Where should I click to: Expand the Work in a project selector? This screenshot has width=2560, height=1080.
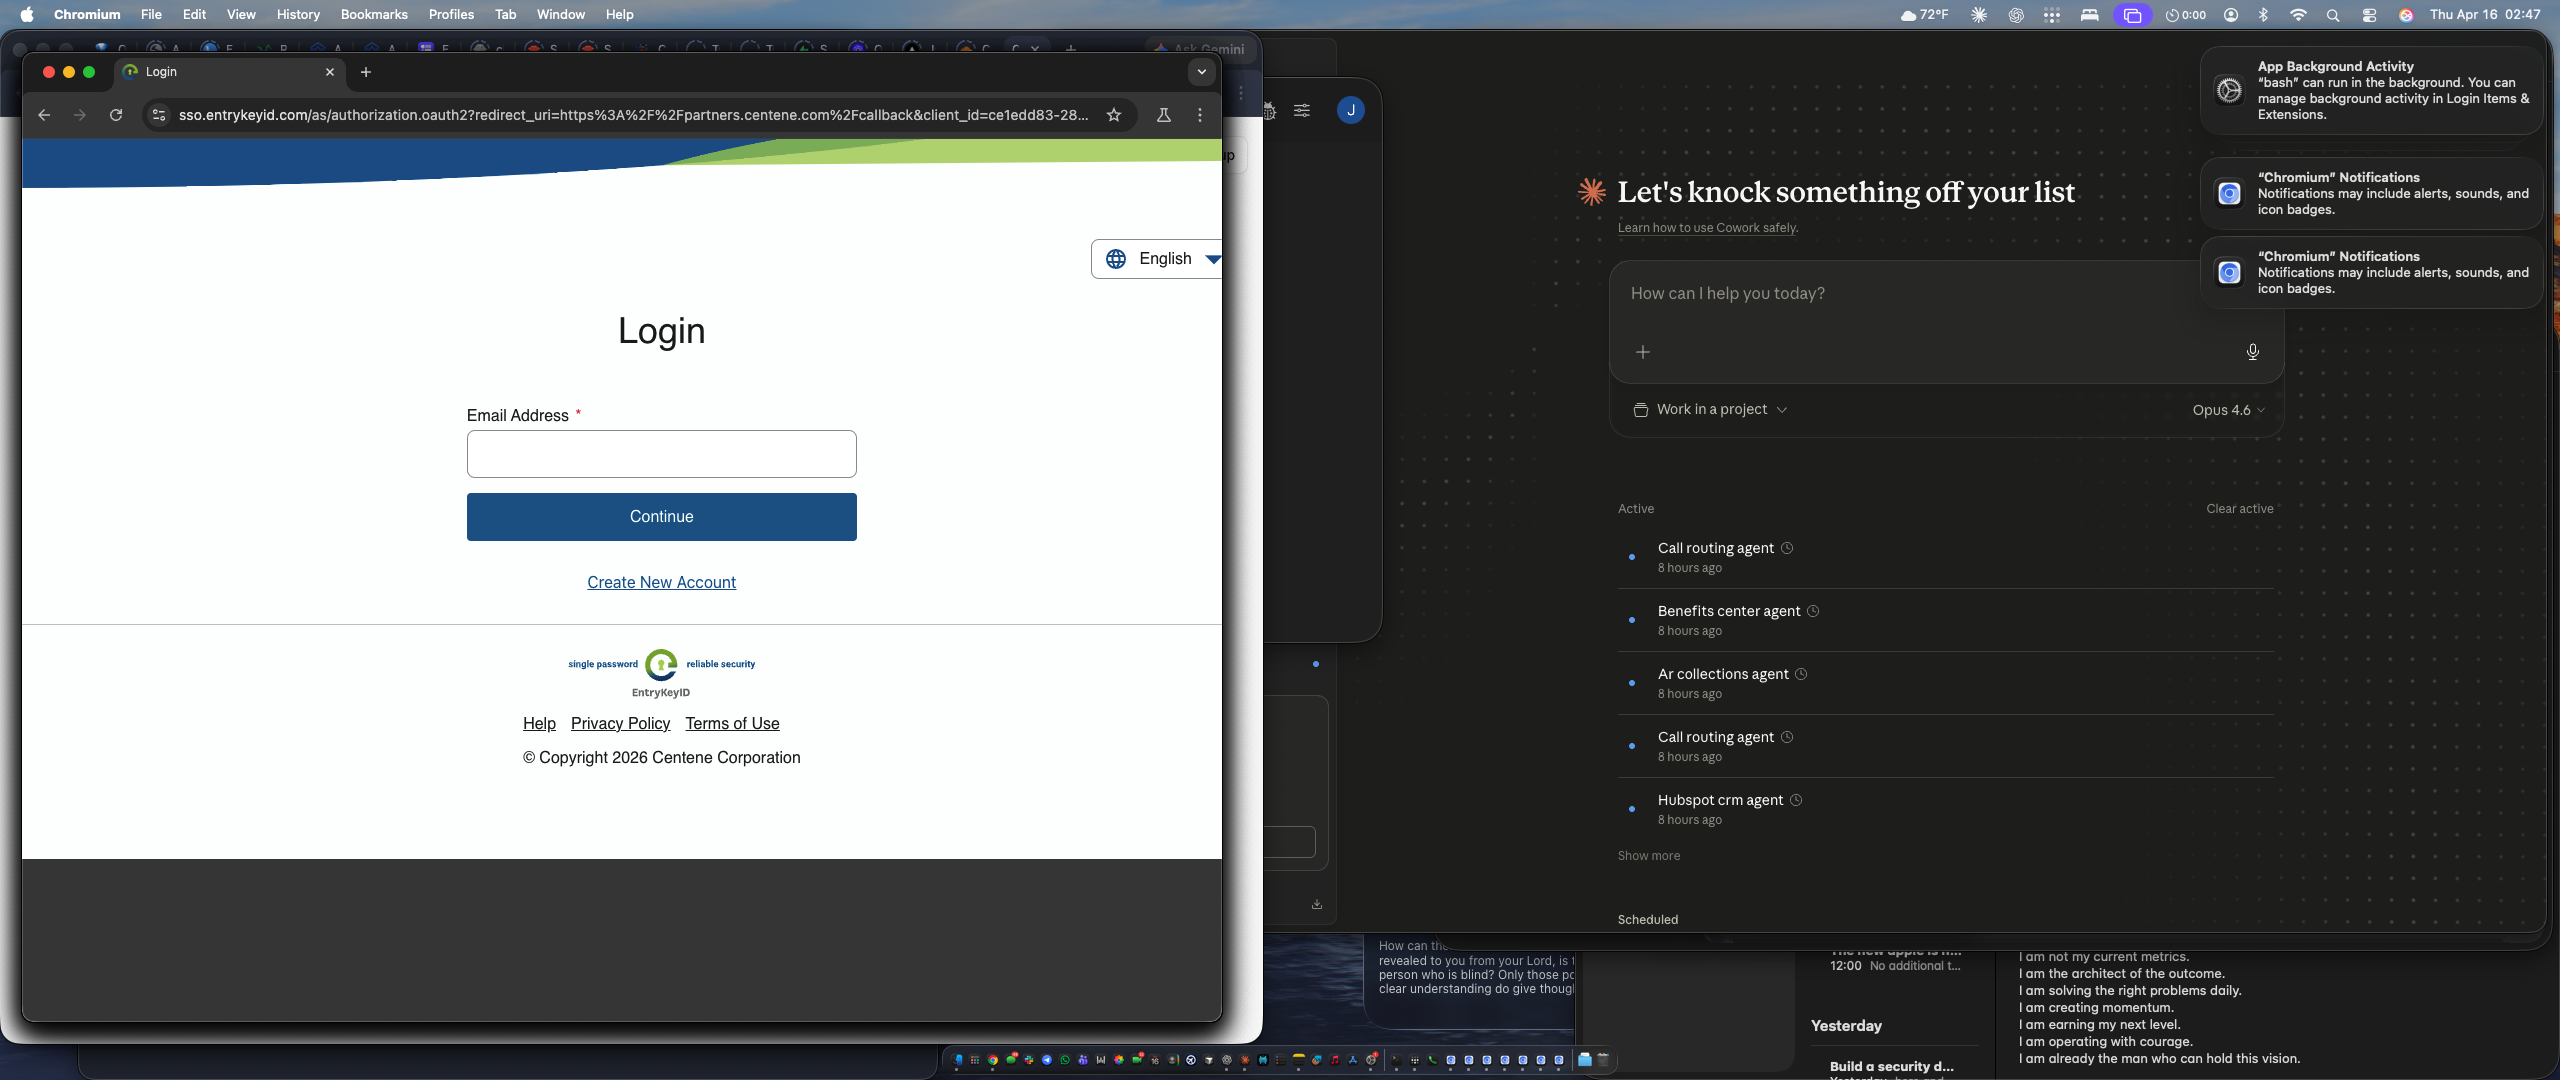click(x=1710, y=410)
